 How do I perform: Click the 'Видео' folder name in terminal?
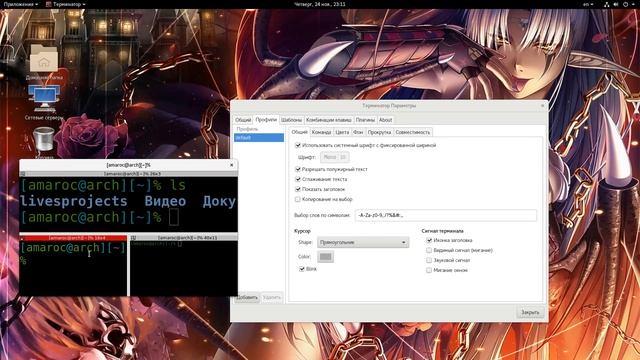click(x=165, y=201)
